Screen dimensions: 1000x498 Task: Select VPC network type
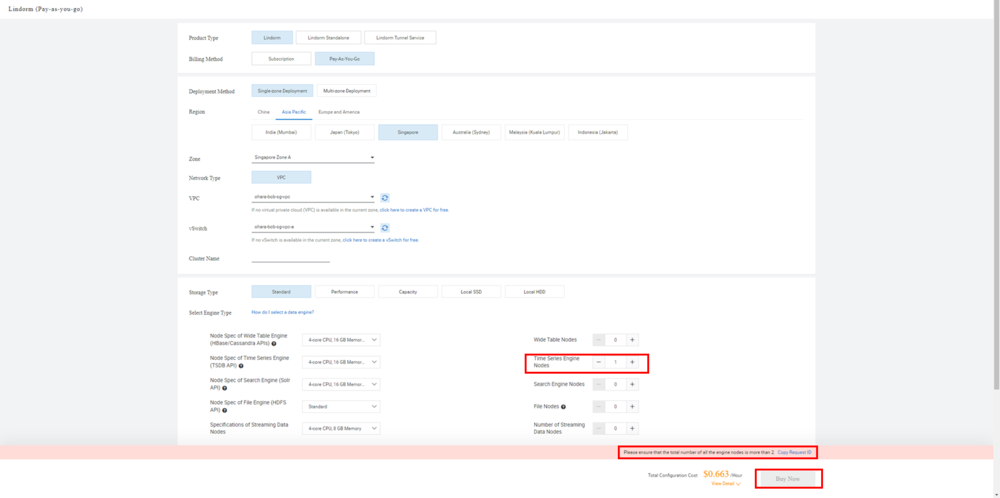tap(281, 178)
